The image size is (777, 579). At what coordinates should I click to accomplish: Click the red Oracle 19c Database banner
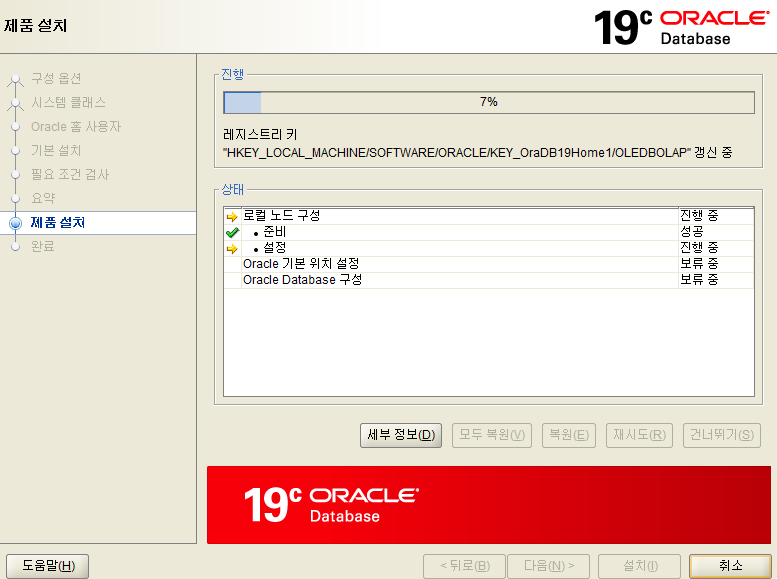[489, 505]
